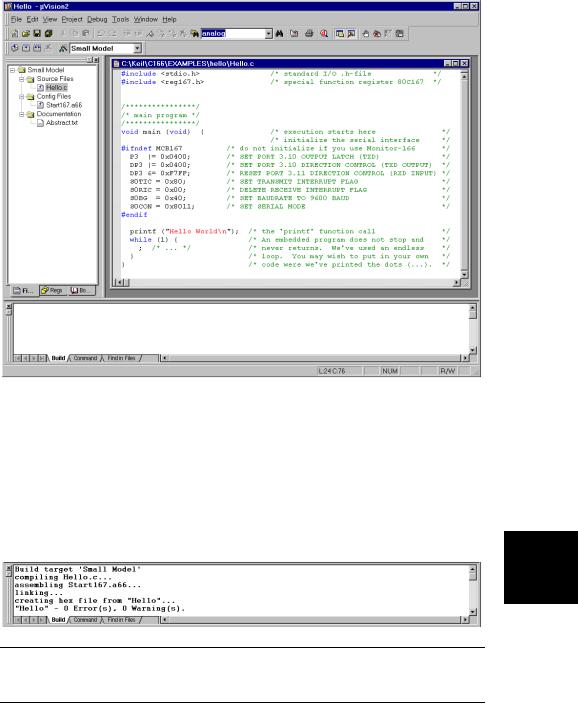
Task: Collapse the Config Files group
Action: coord(22,96)
